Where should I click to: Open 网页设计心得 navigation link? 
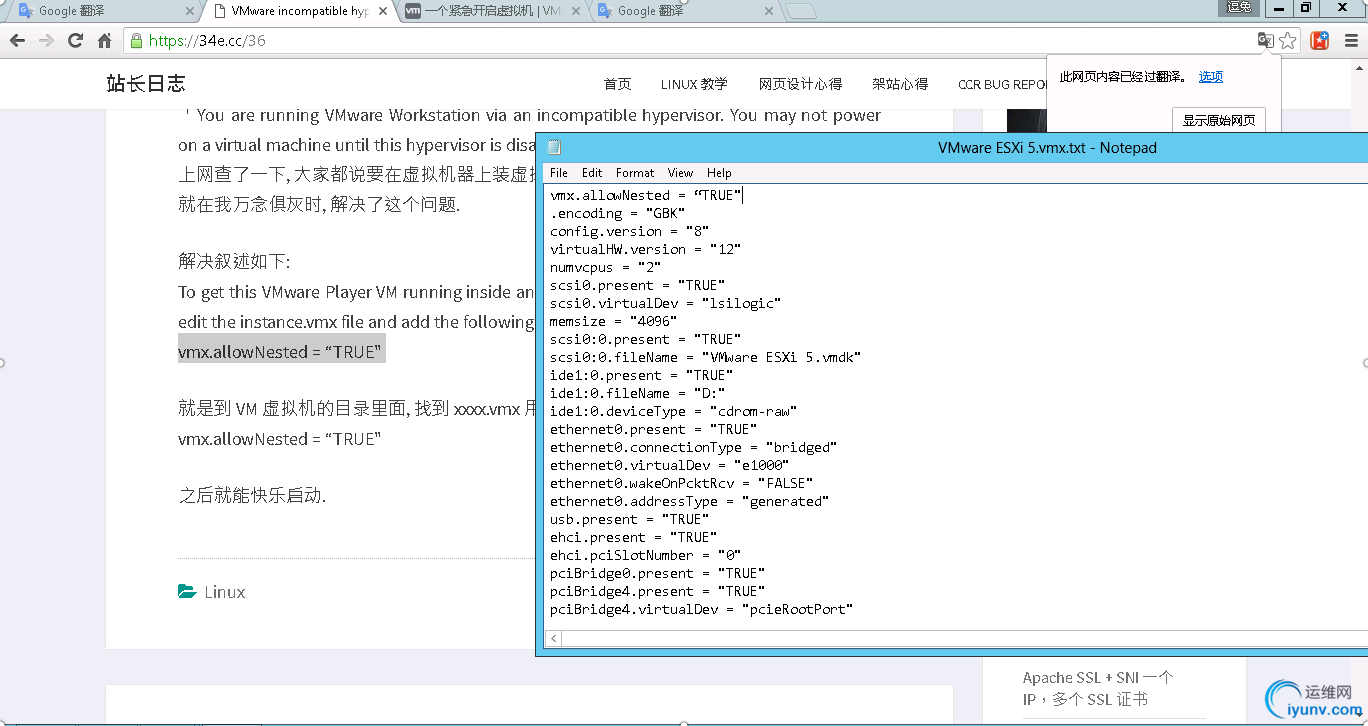coord(800,84)
